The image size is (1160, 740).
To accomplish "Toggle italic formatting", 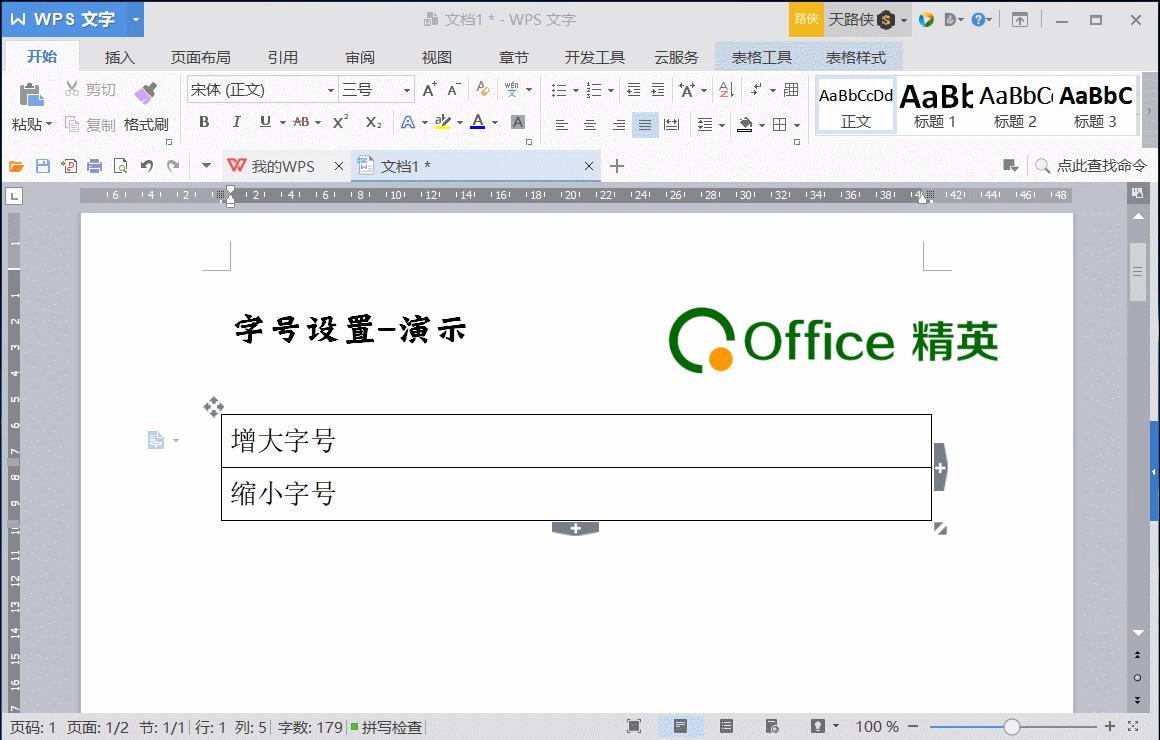I will pos(234,122).
